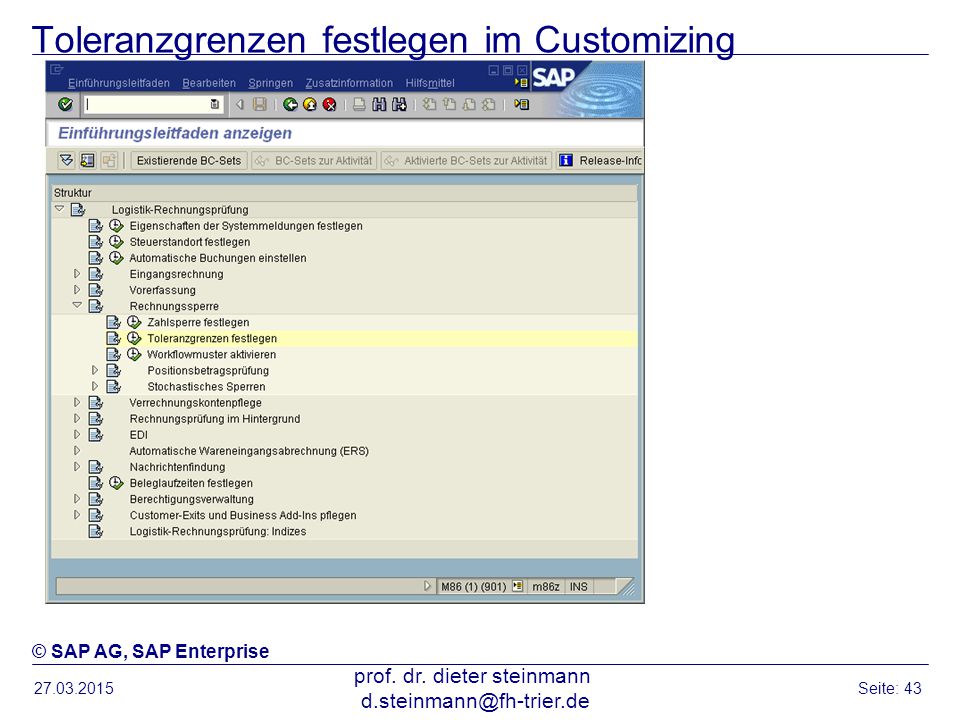The image size is (960, 720).
Task: Expand the Positionsbetragsprüfung node
Action: click(95, 370)
